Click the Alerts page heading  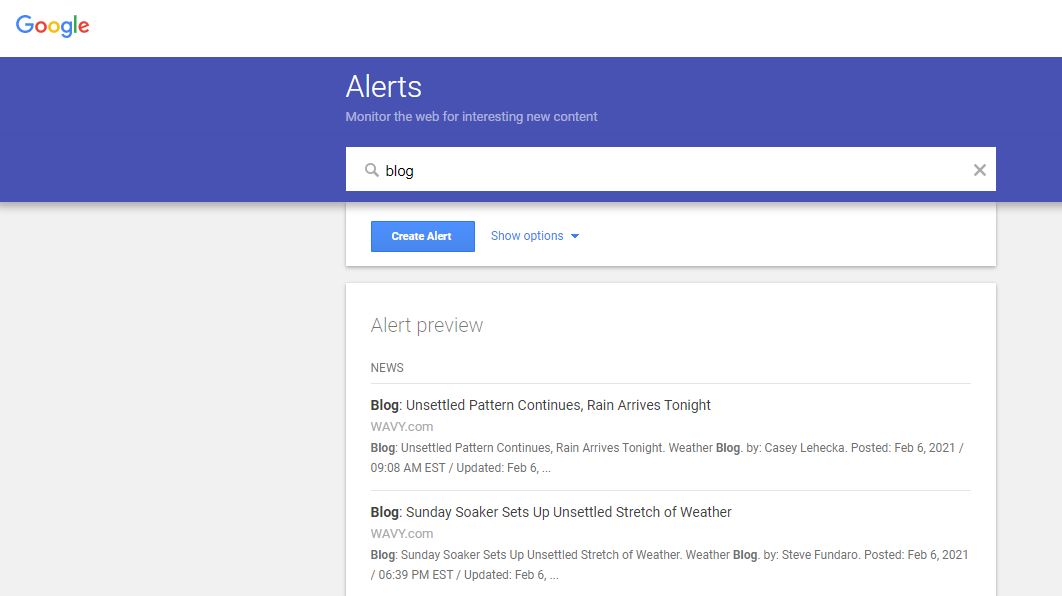pos(383,87)
